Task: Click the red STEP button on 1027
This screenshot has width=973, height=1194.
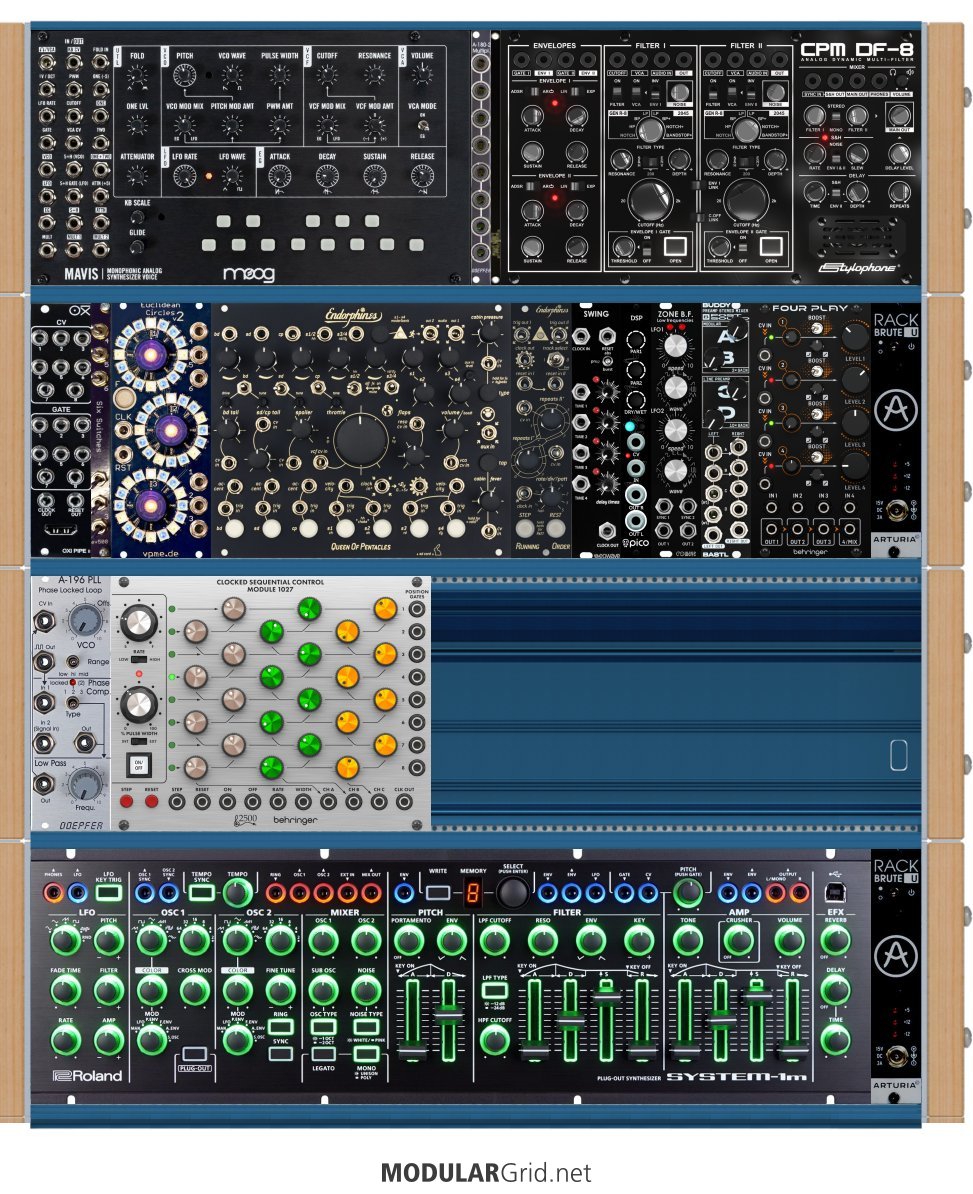Action: pos(126,801)
